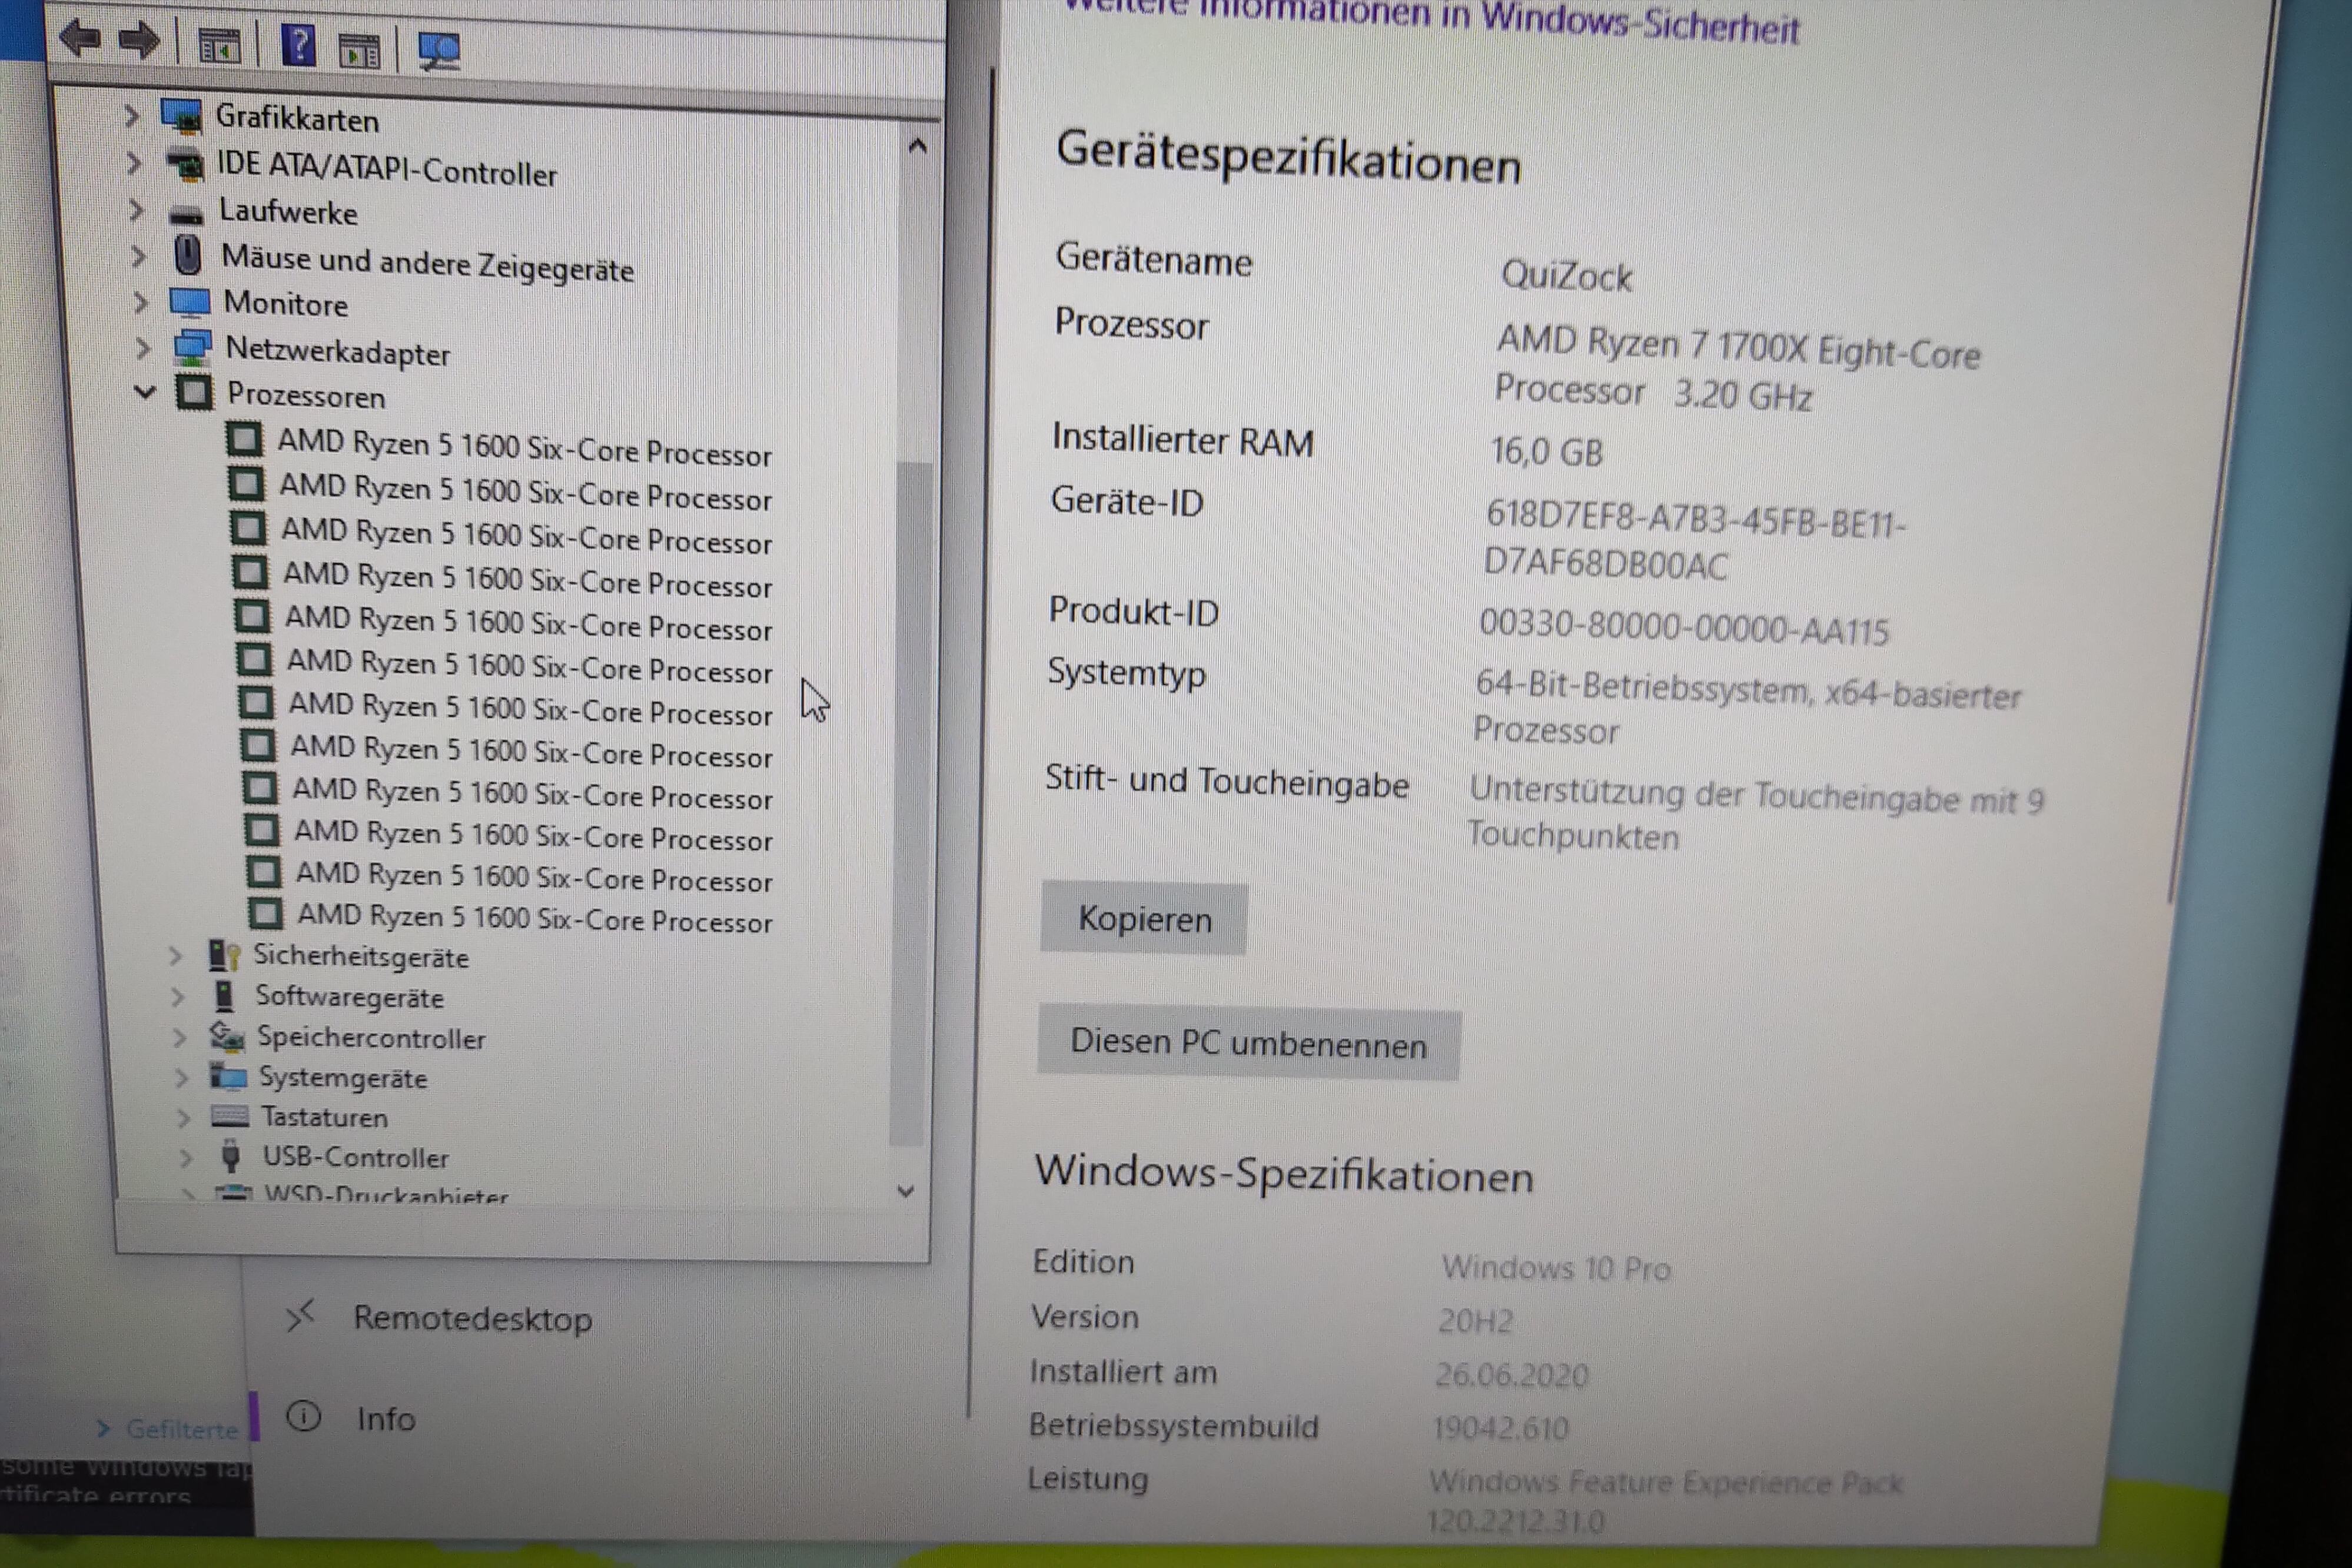Click the Speichercontroller icon

pyautogui.click(x=228, y=1037)
